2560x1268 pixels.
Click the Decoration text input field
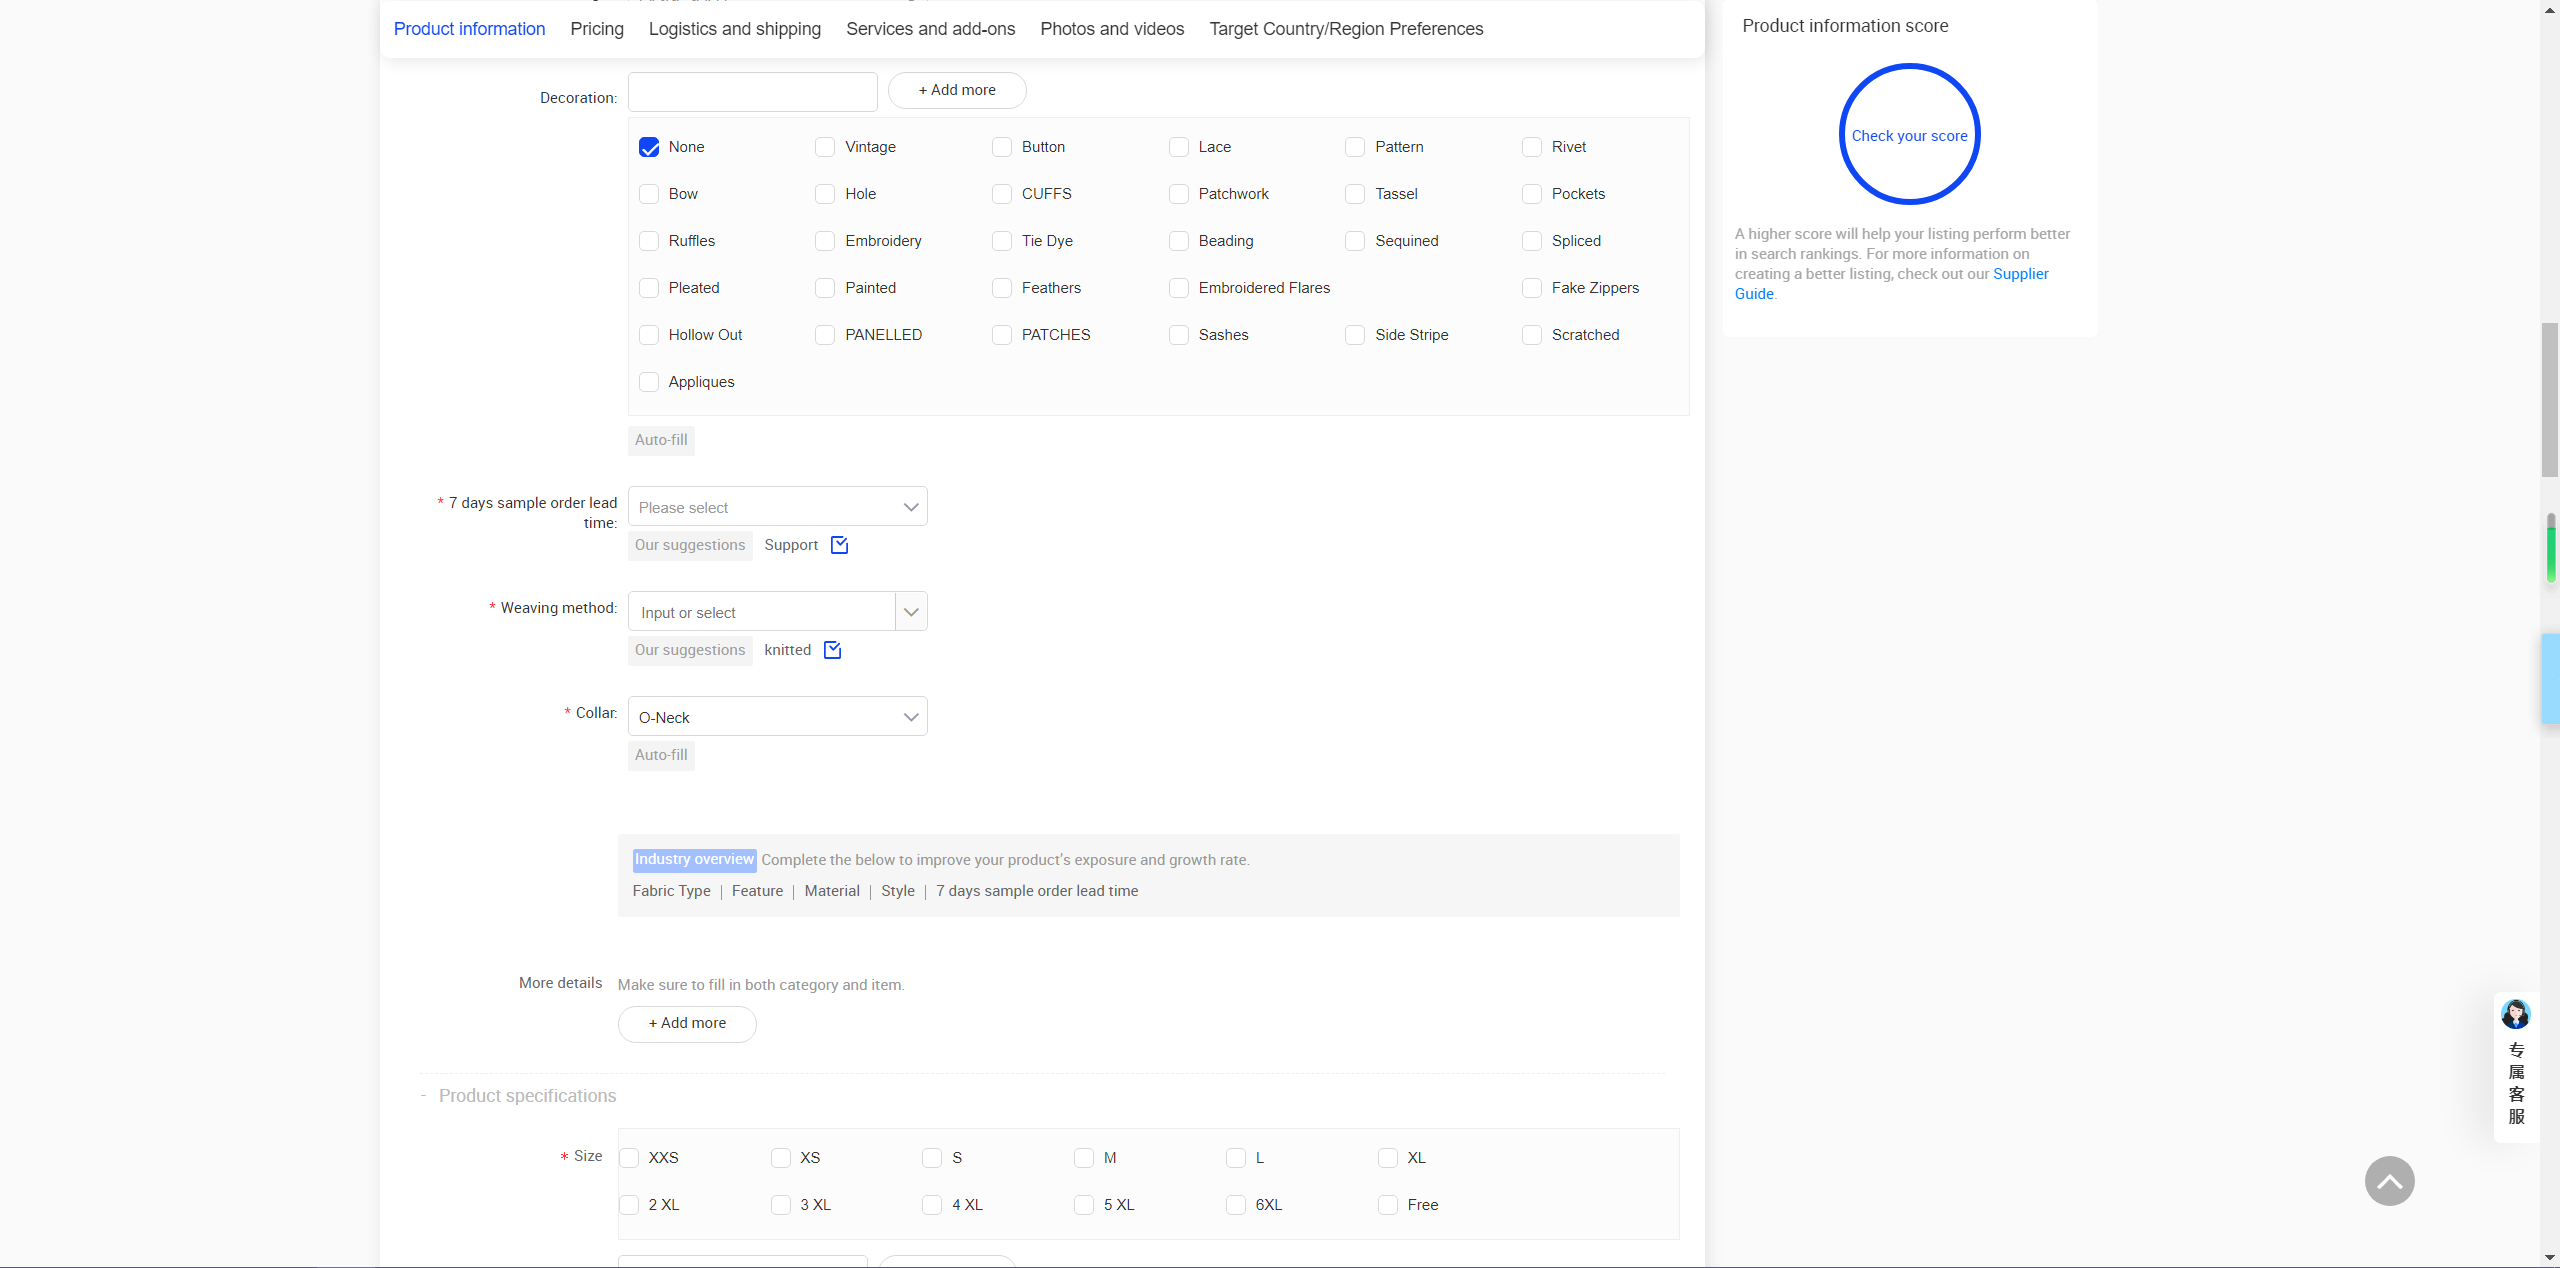[x=752, y=92]
